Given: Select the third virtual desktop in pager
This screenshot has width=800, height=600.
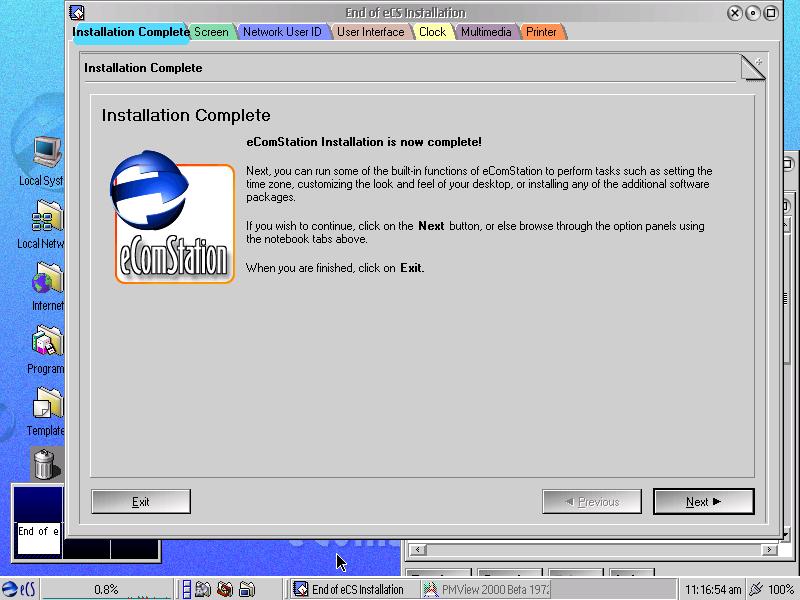Looking at the screenshot, I should tap(134, 549).
